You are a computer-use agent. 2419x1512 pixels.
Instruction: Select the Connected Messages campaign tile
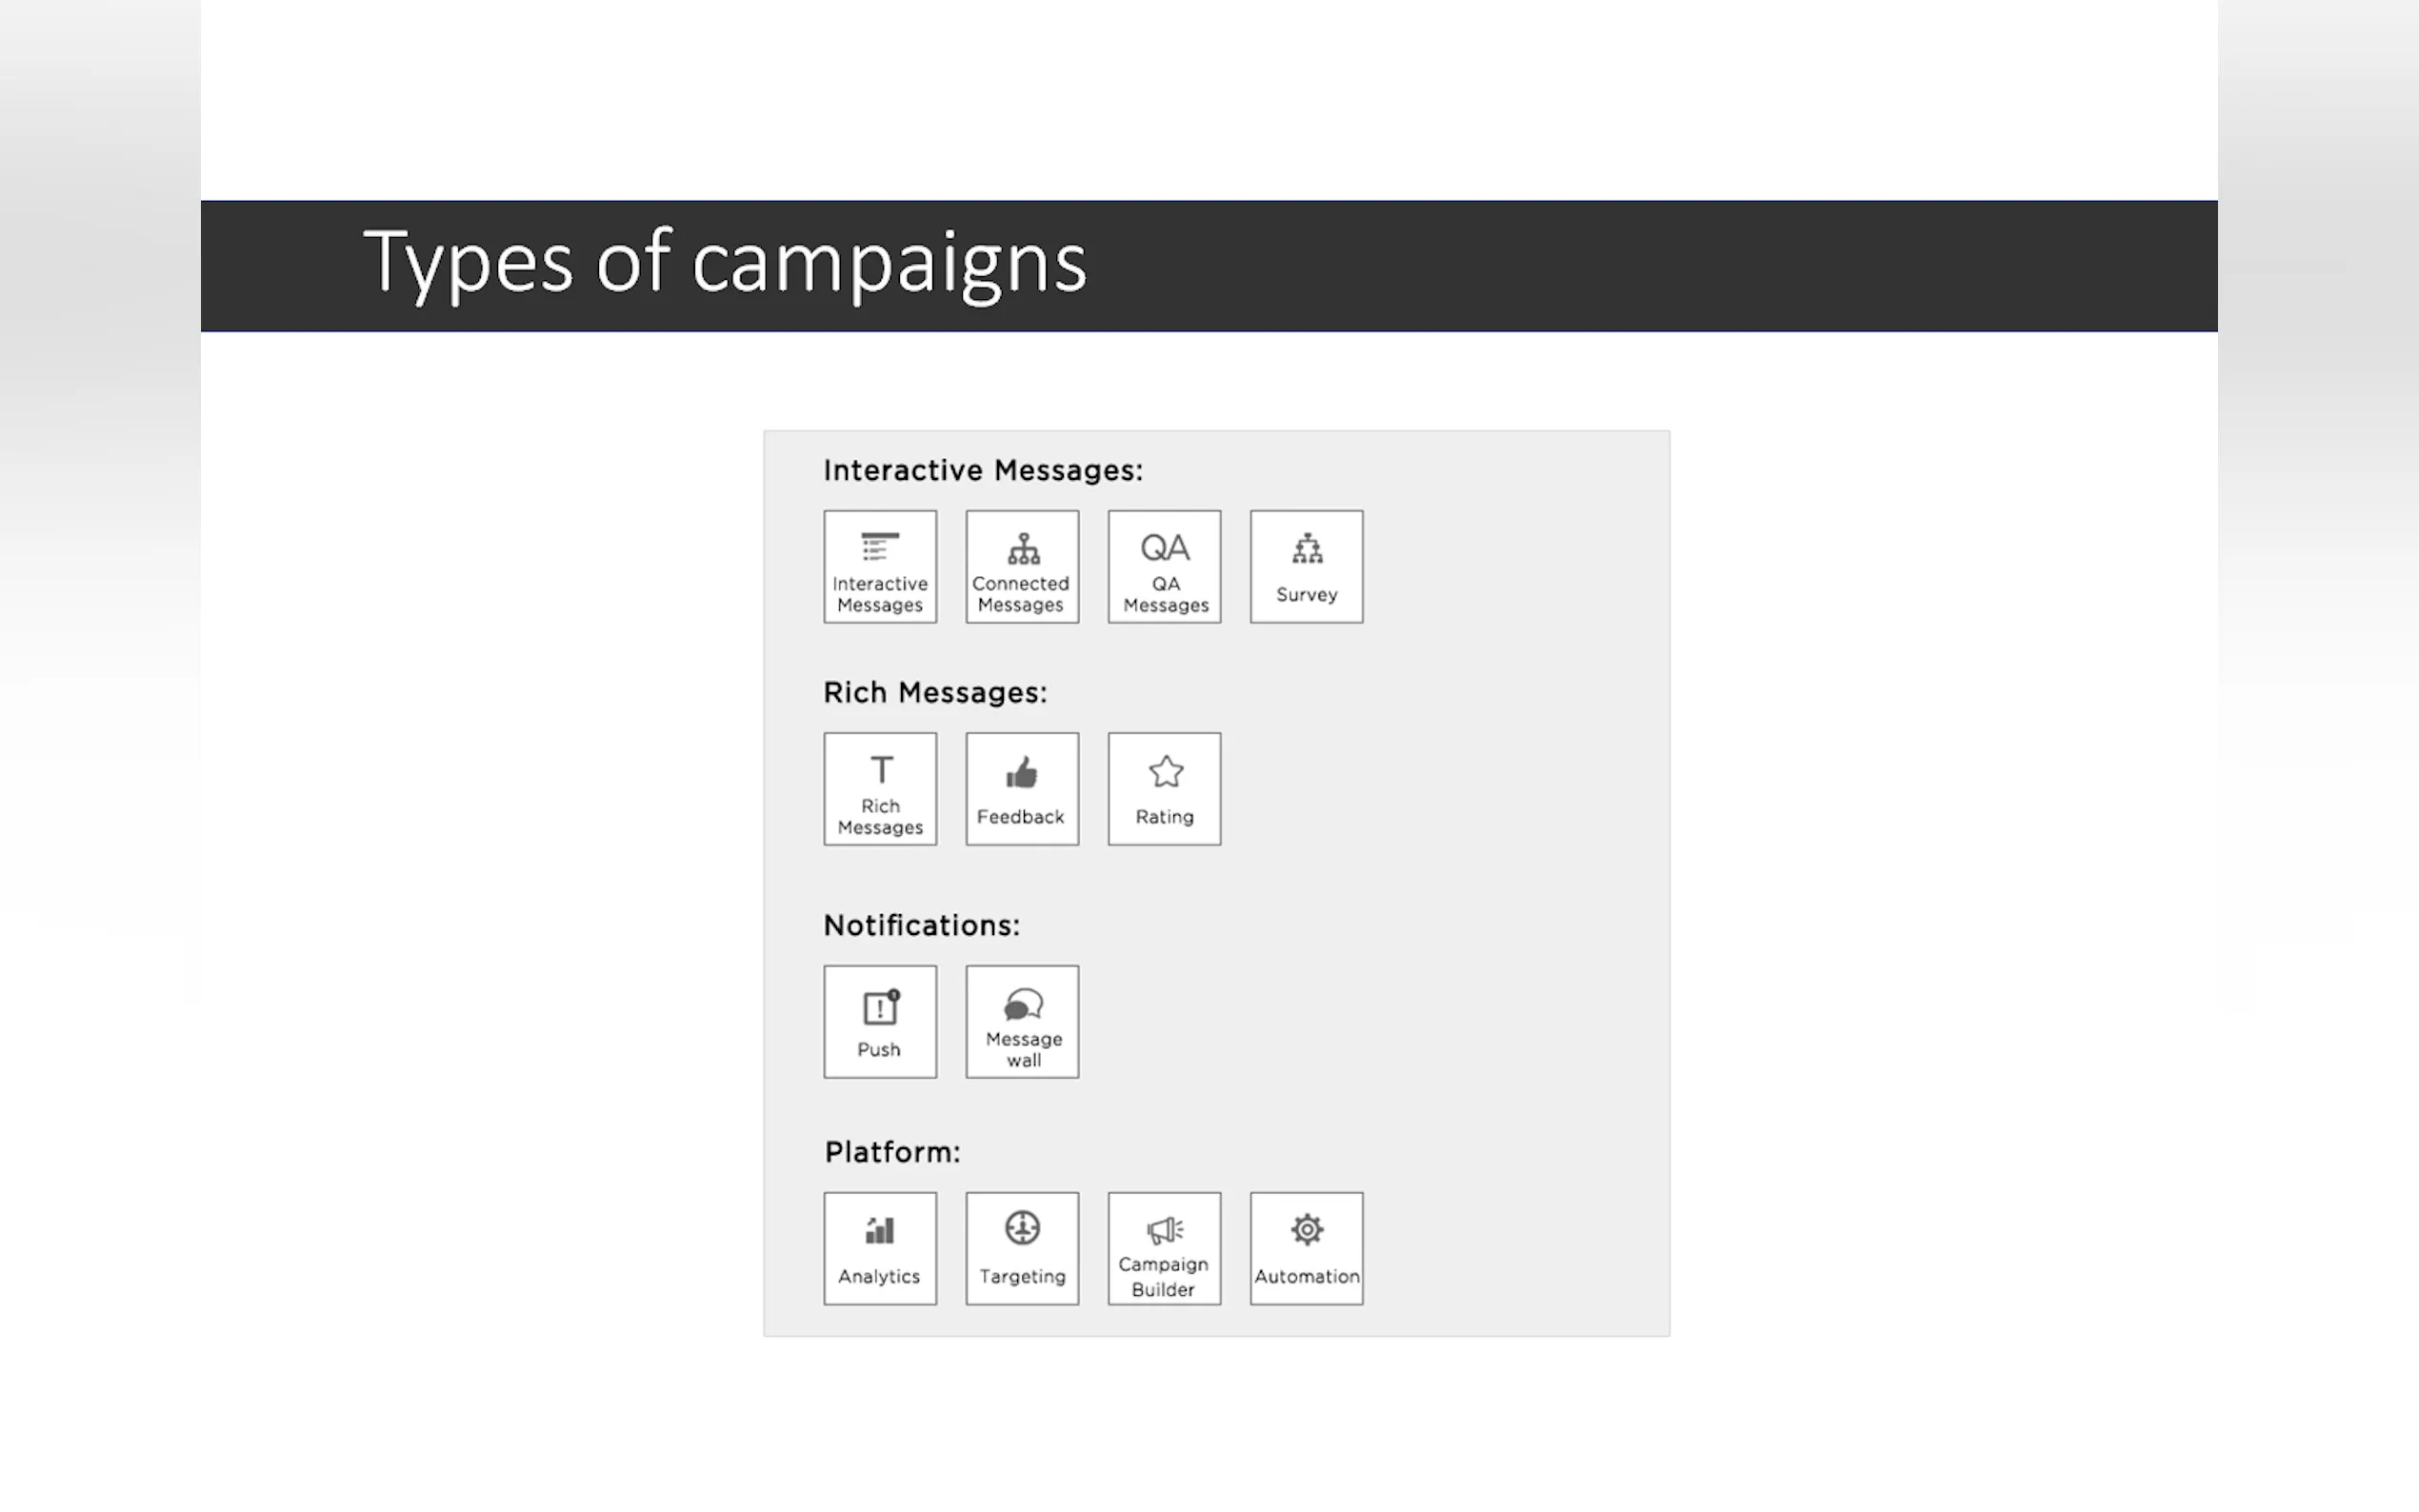(x=1022, y=567)
